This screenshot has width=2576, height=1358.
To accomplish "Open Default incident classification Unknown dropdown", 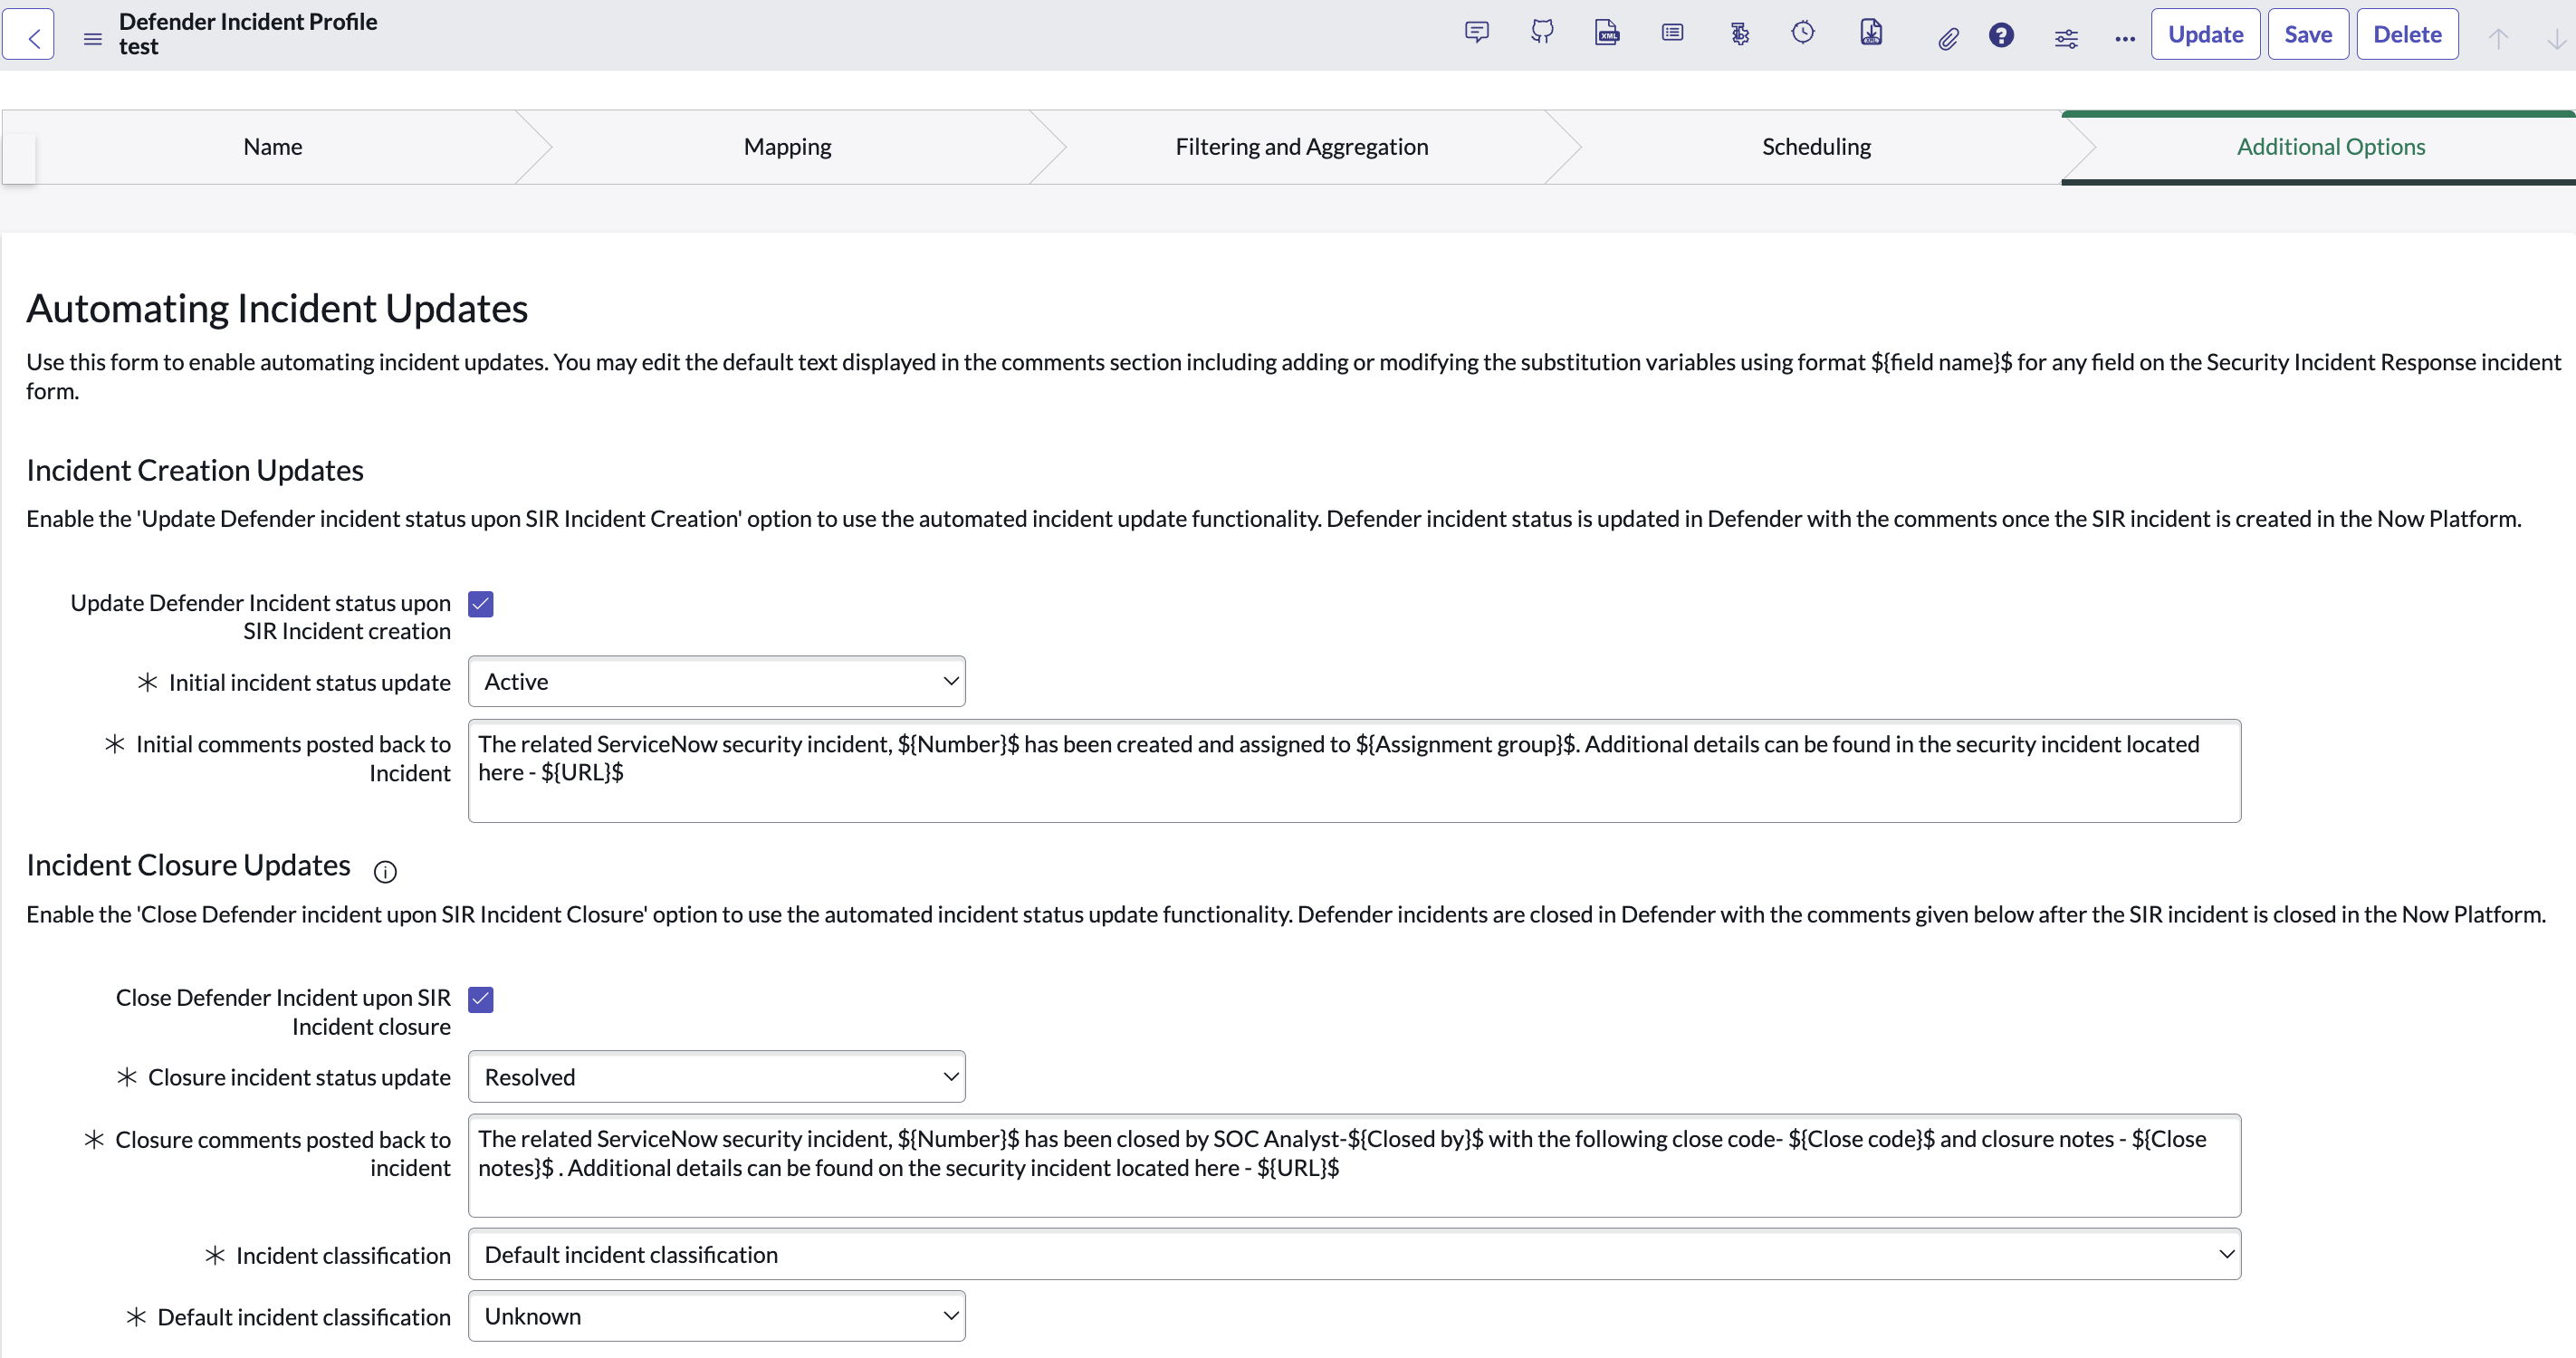I will click(717, 1316).
